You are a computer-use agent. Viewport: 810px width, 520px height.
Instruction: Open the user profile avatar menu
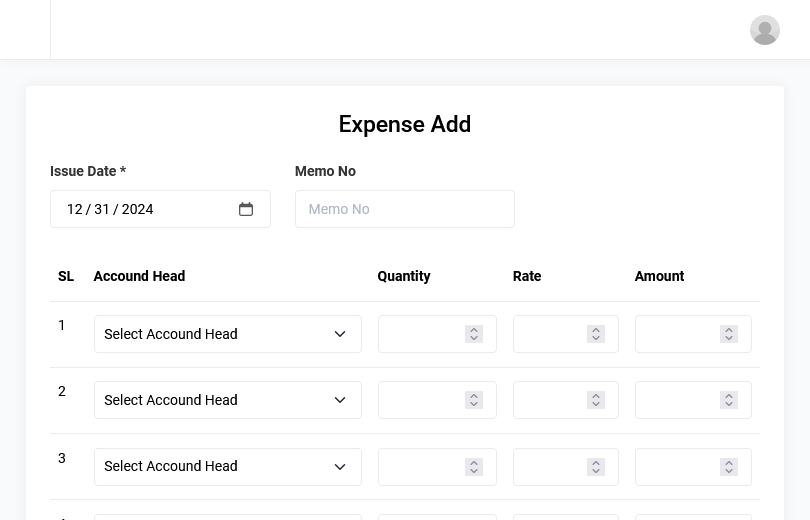click(764, 30)
